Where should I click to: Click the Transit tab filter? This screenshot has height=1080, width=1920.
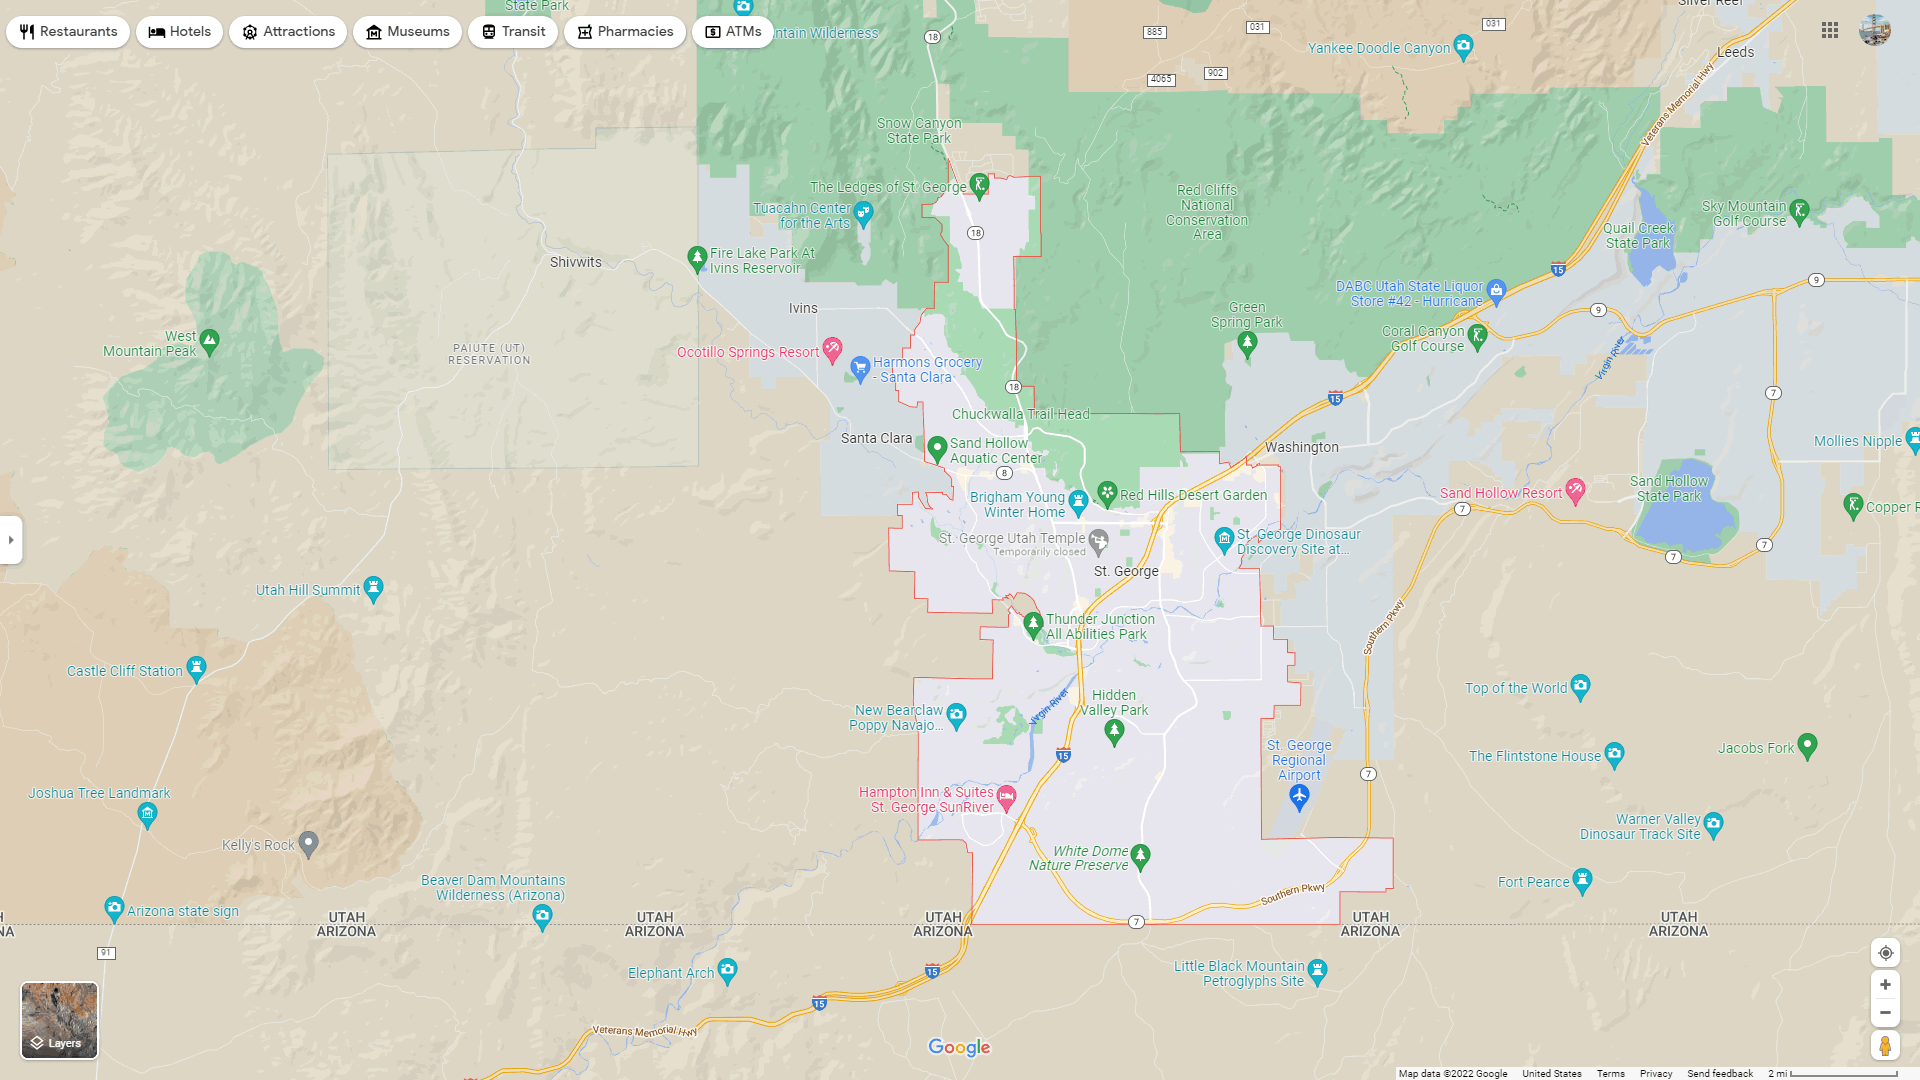tap(512, 29)
